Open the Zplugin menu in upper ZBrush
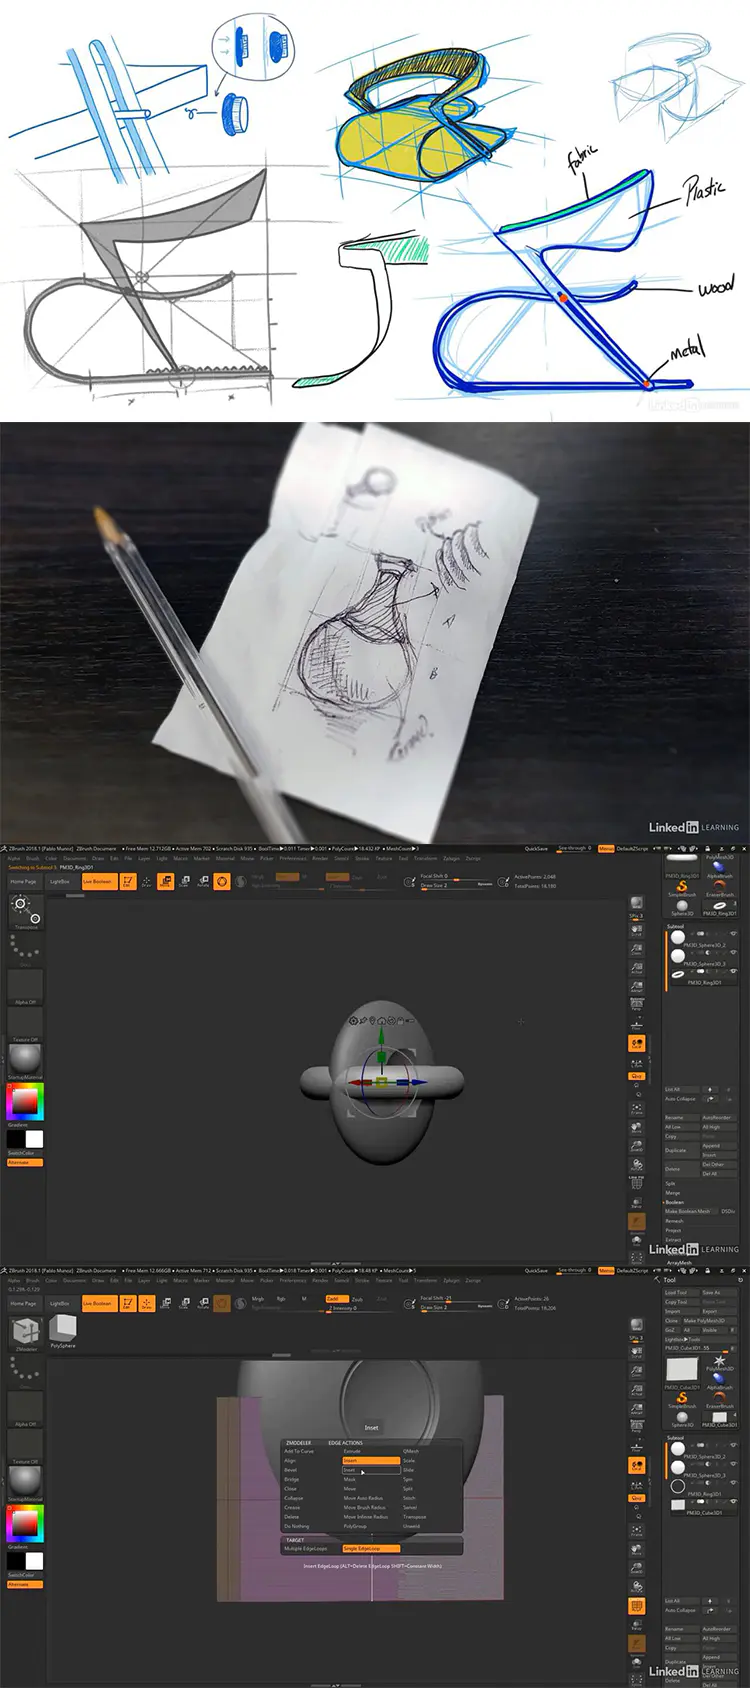The image size is (750, 1688). click(452, 858)
